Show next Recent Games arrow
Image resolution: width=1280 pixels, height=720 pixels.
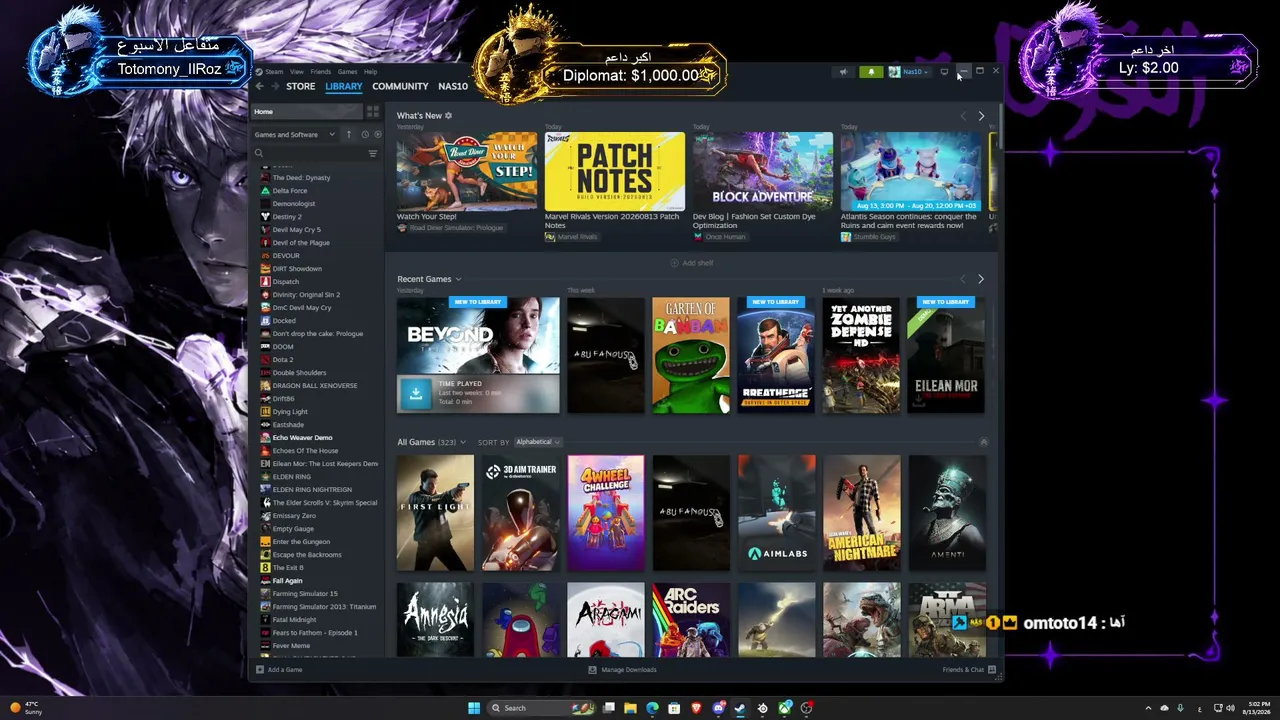pyautogui.click(x=981, y=279)
